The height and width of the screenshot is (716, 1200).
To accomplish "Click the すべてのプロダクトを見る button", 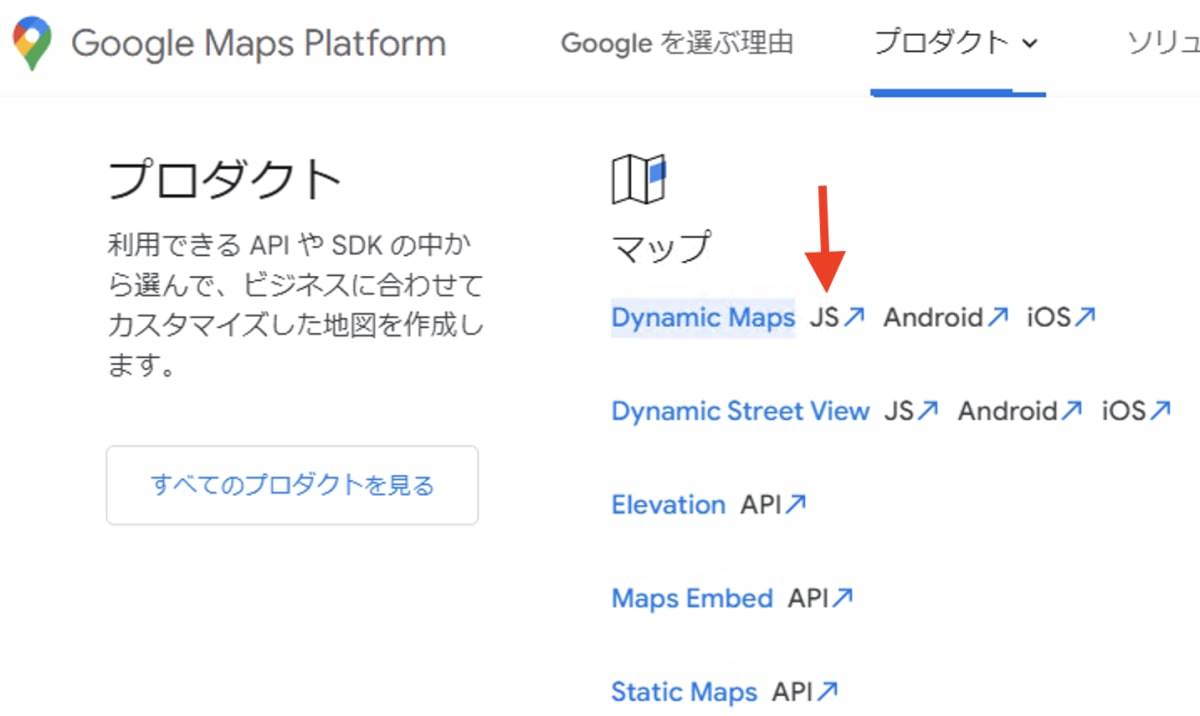I will click(292, 485).
